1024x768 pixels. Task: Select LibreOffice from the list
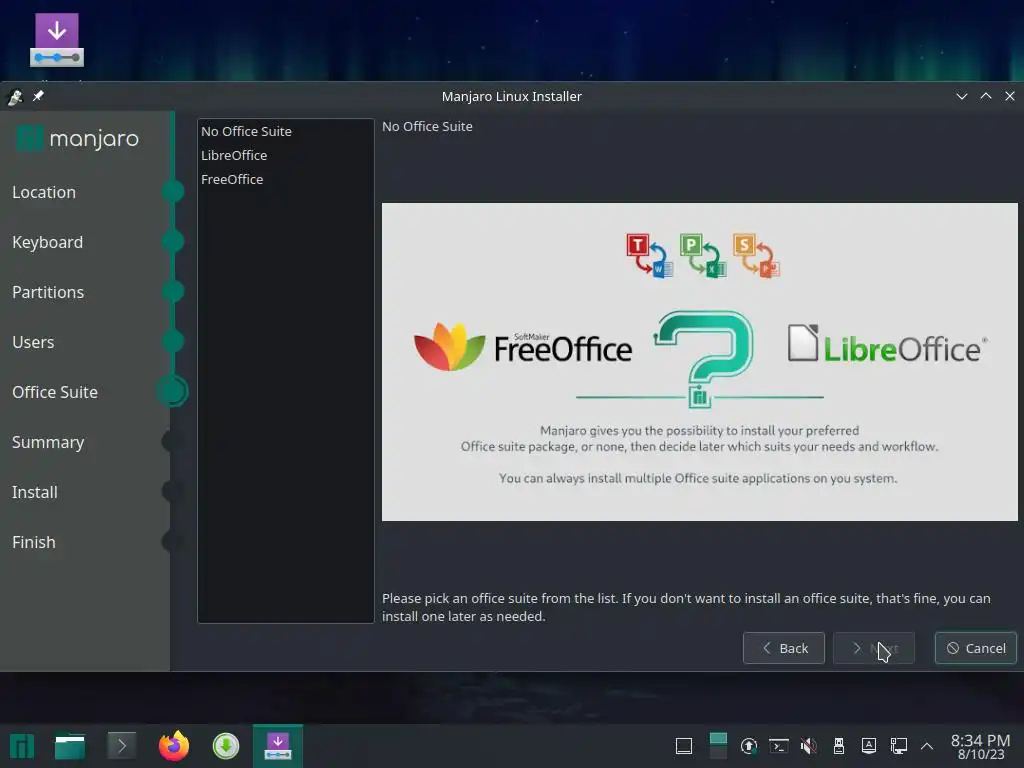point(285,155)
